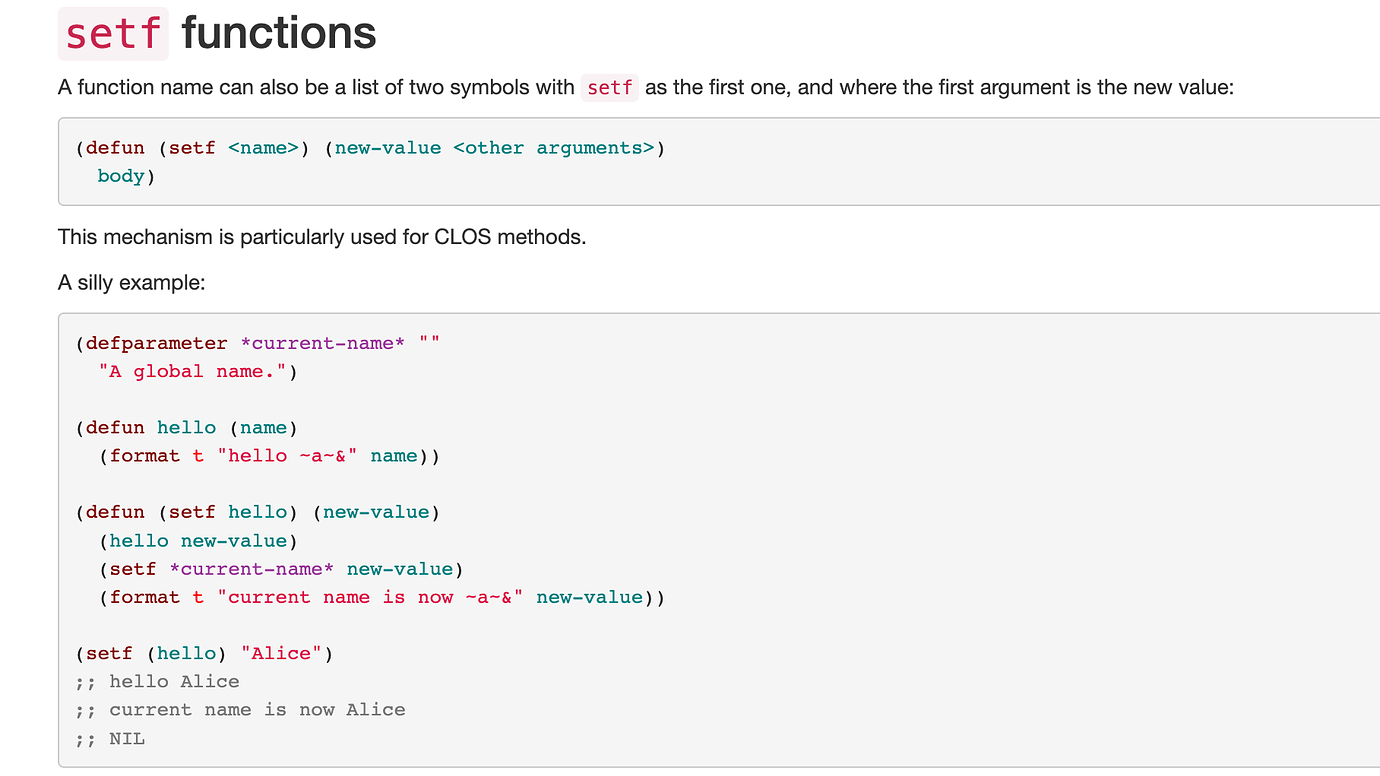Click the comment ";; hello Alice"
Image resolution: width=1380 pixels, height=776 pixels.
158,682
